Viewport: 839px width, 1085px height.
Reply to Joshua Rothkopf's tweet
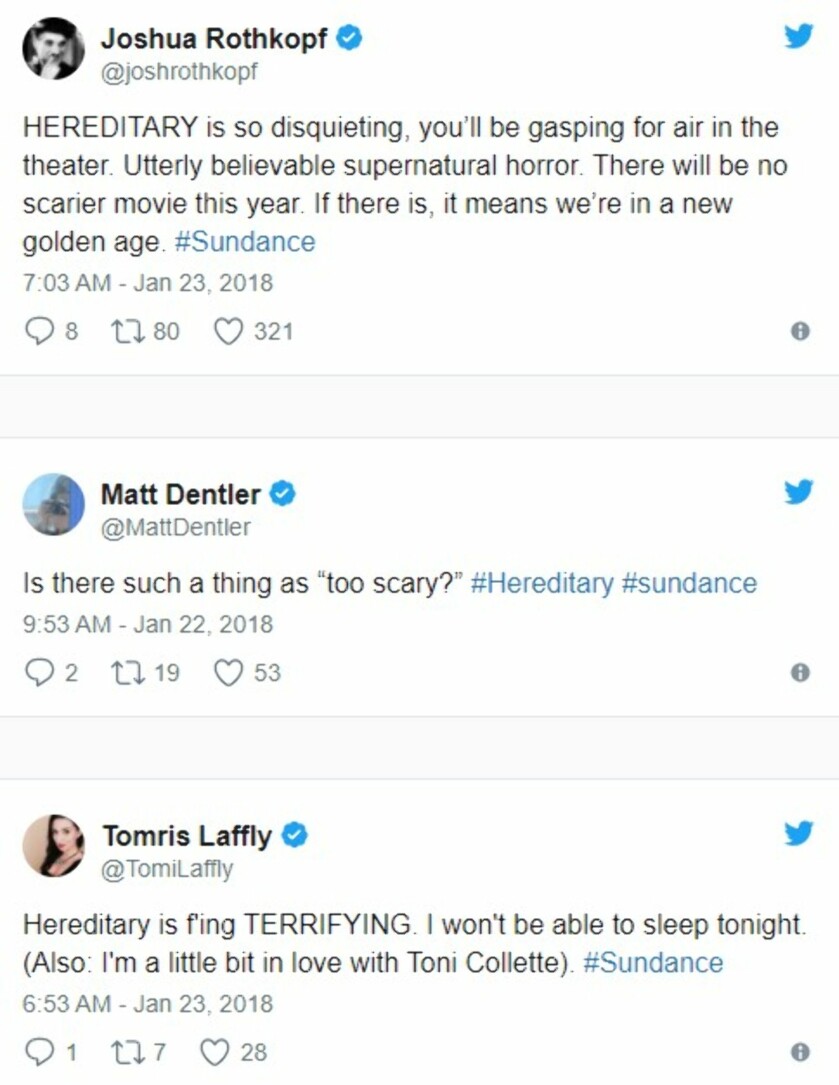click(x=39, y=331)
